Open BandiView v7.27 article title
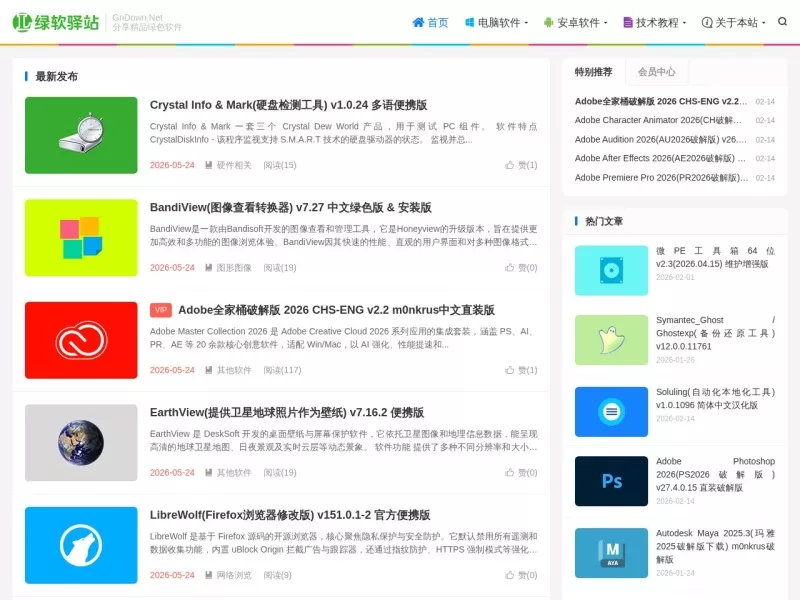800x600 pixels. tap(290, 208)
